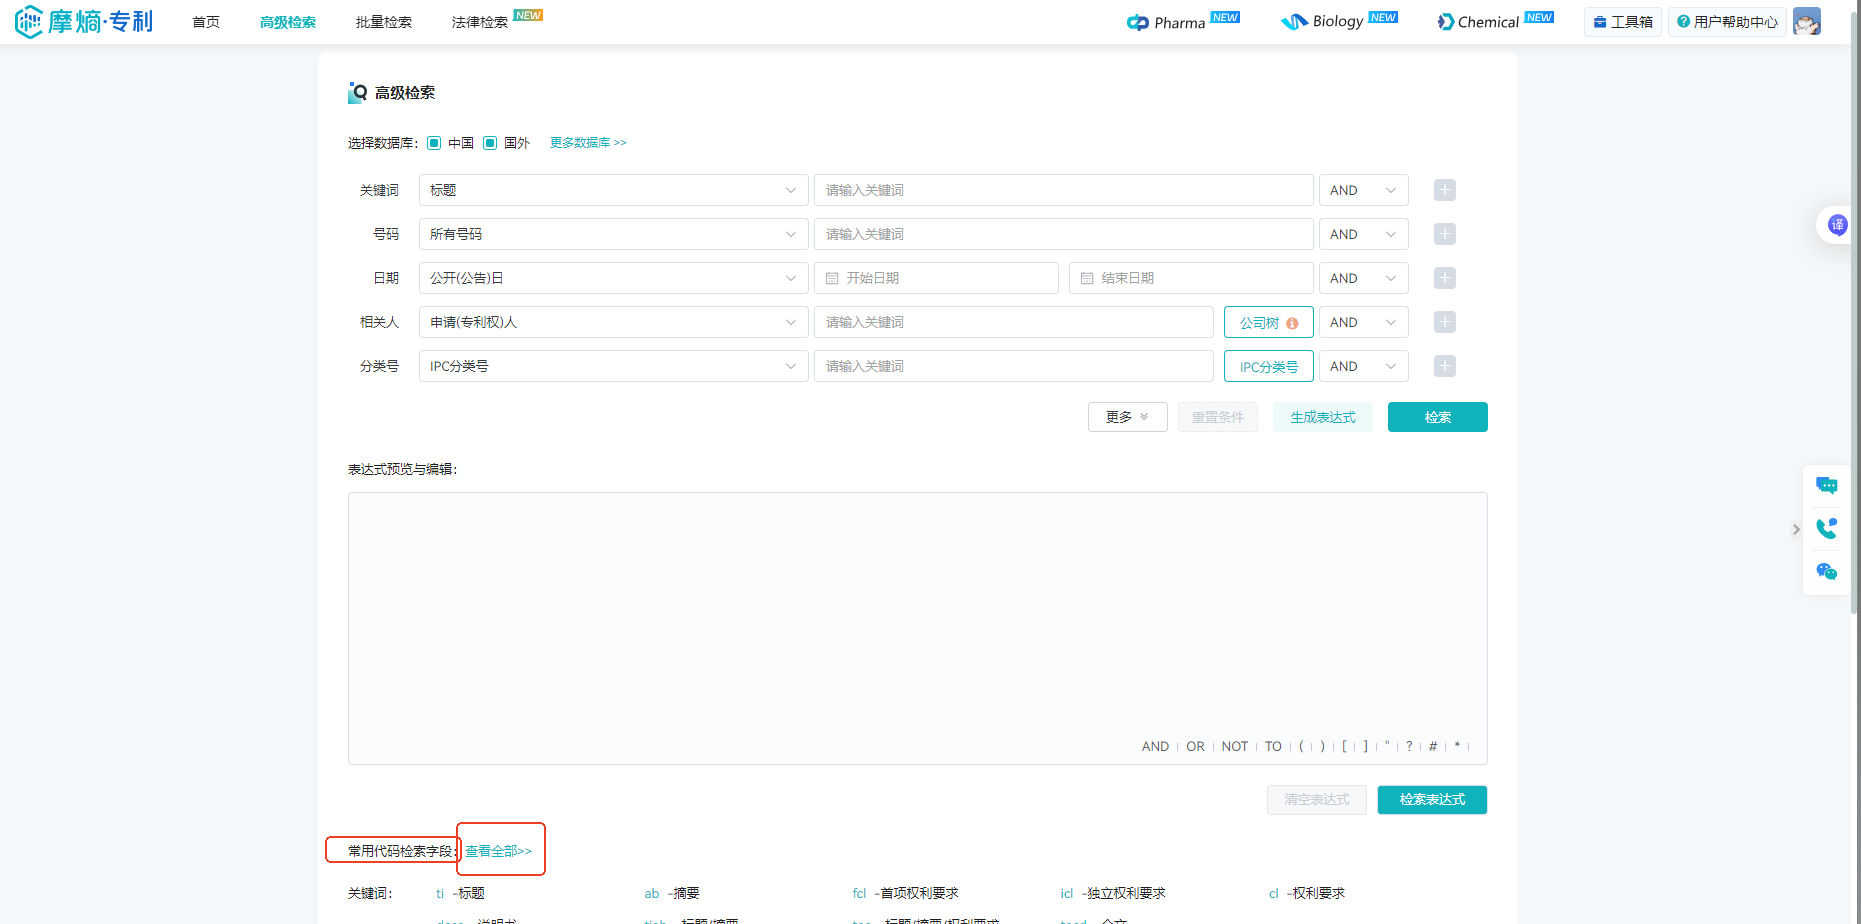
Task: Open the 工具箱 toolbox
Action: tap(1622, 22)
